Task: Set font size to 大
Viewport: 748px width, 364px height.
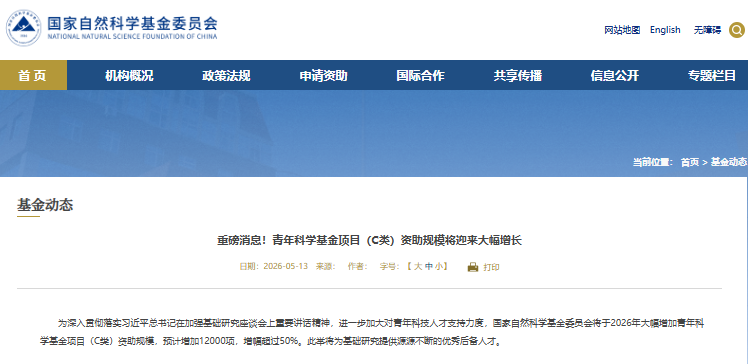Action: click(x=418, y=266)
